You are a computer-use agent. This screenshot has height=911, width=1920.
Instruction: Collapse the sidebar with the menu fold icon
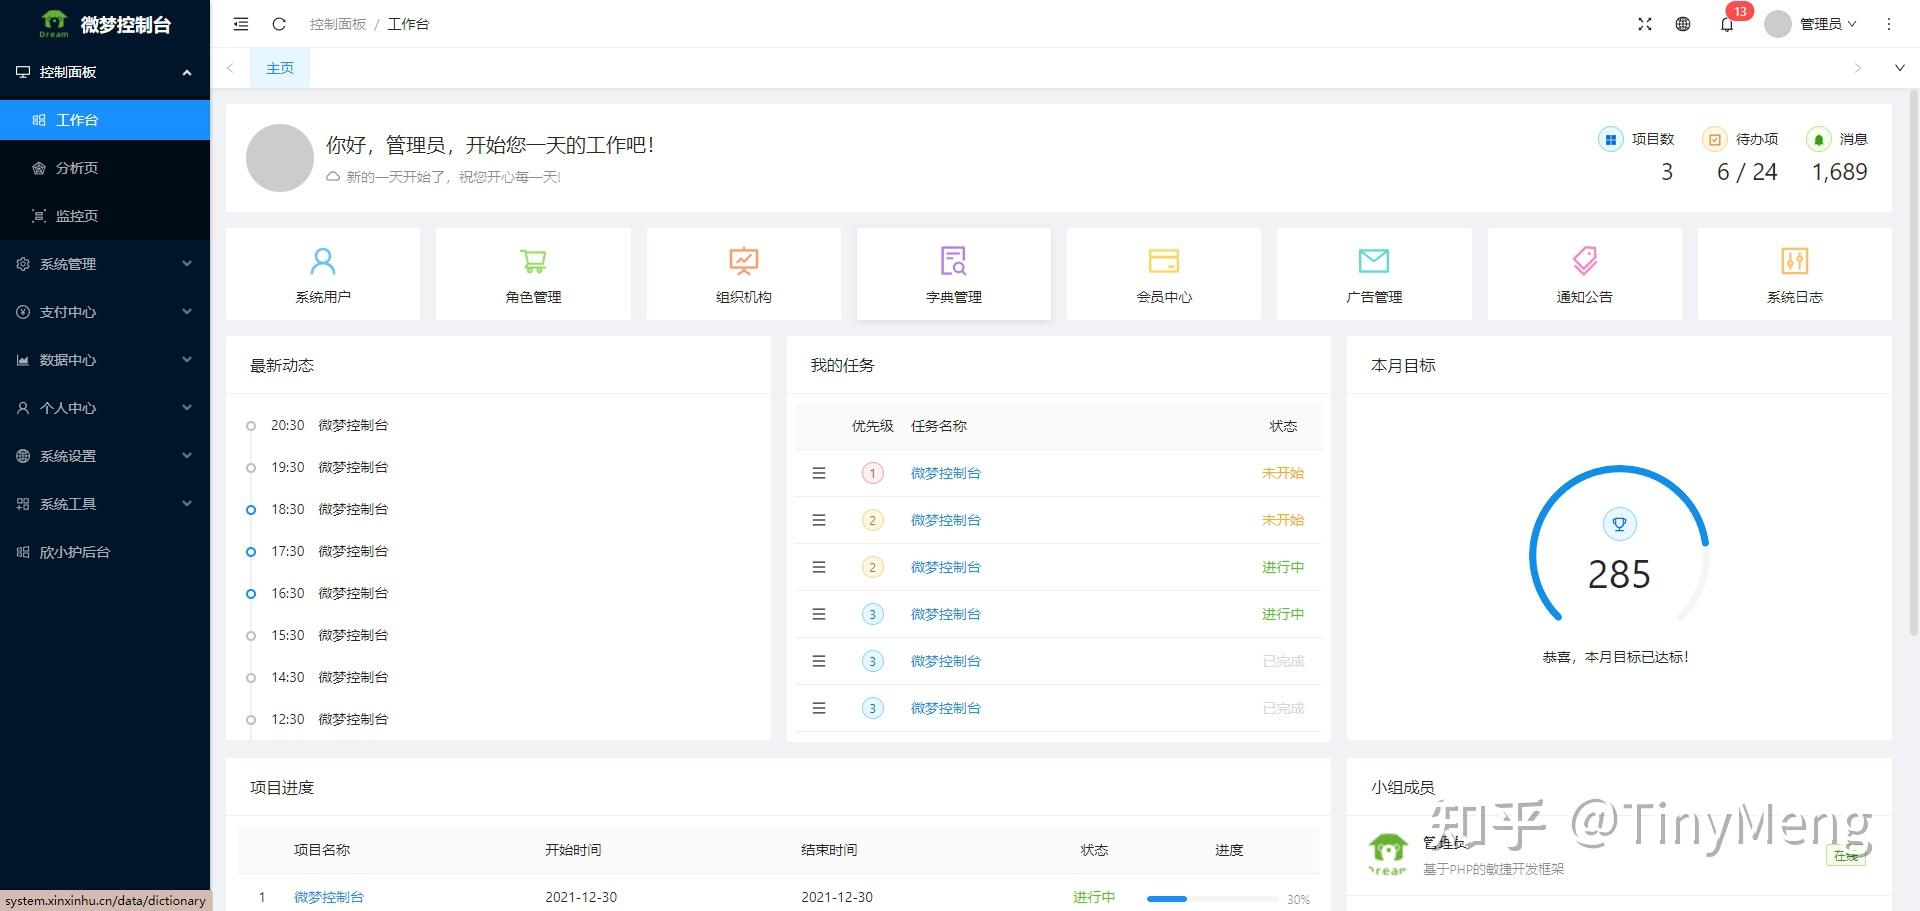[241, 24]
